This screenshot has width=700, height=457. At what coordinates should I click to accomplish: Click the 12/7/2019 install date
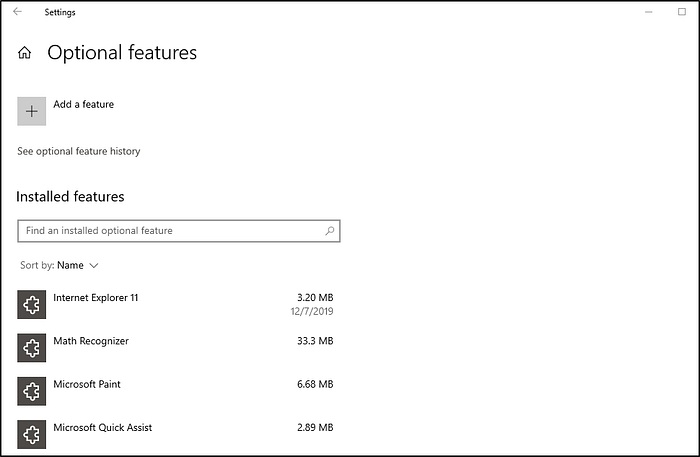[312, 312]
